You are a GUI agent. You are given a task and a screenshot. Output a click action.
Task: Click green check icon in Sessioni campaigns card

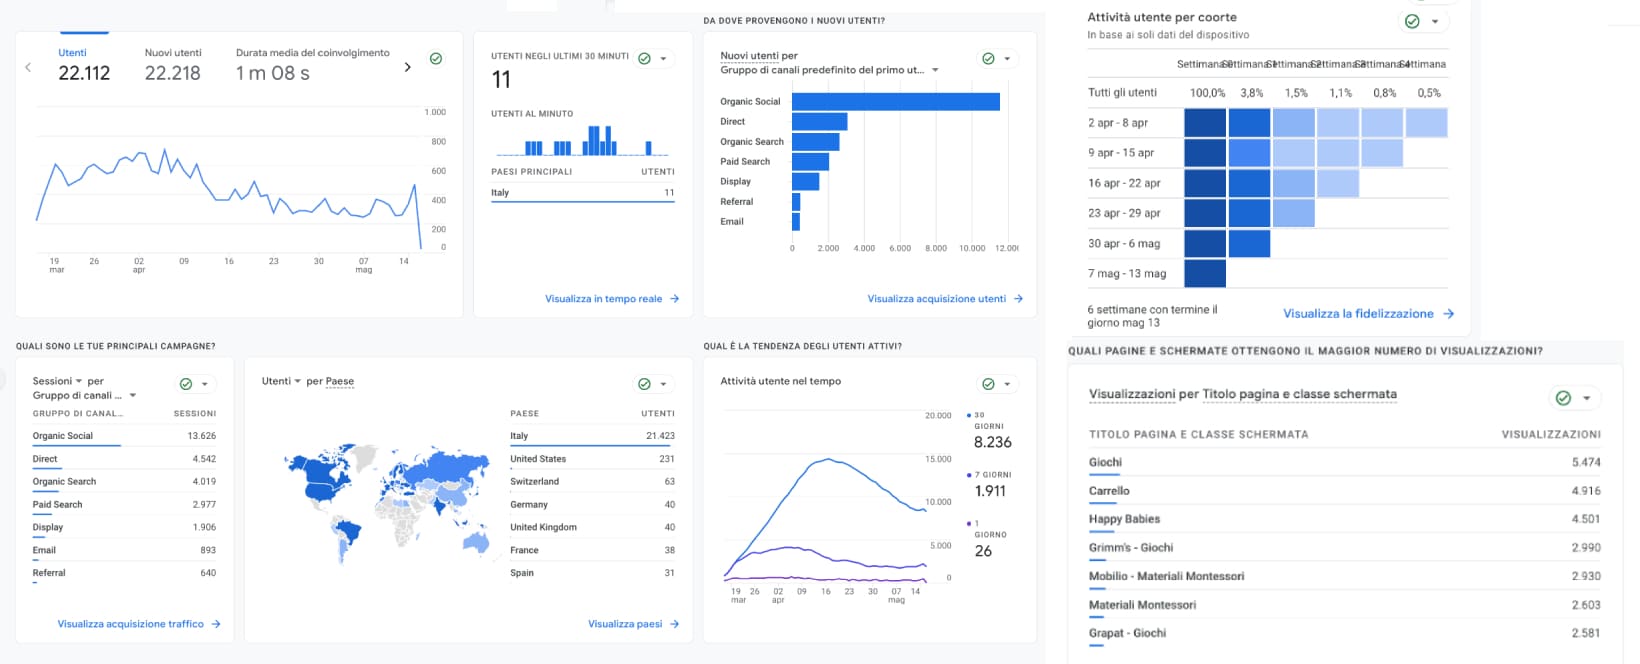click(x=186, y=384)
